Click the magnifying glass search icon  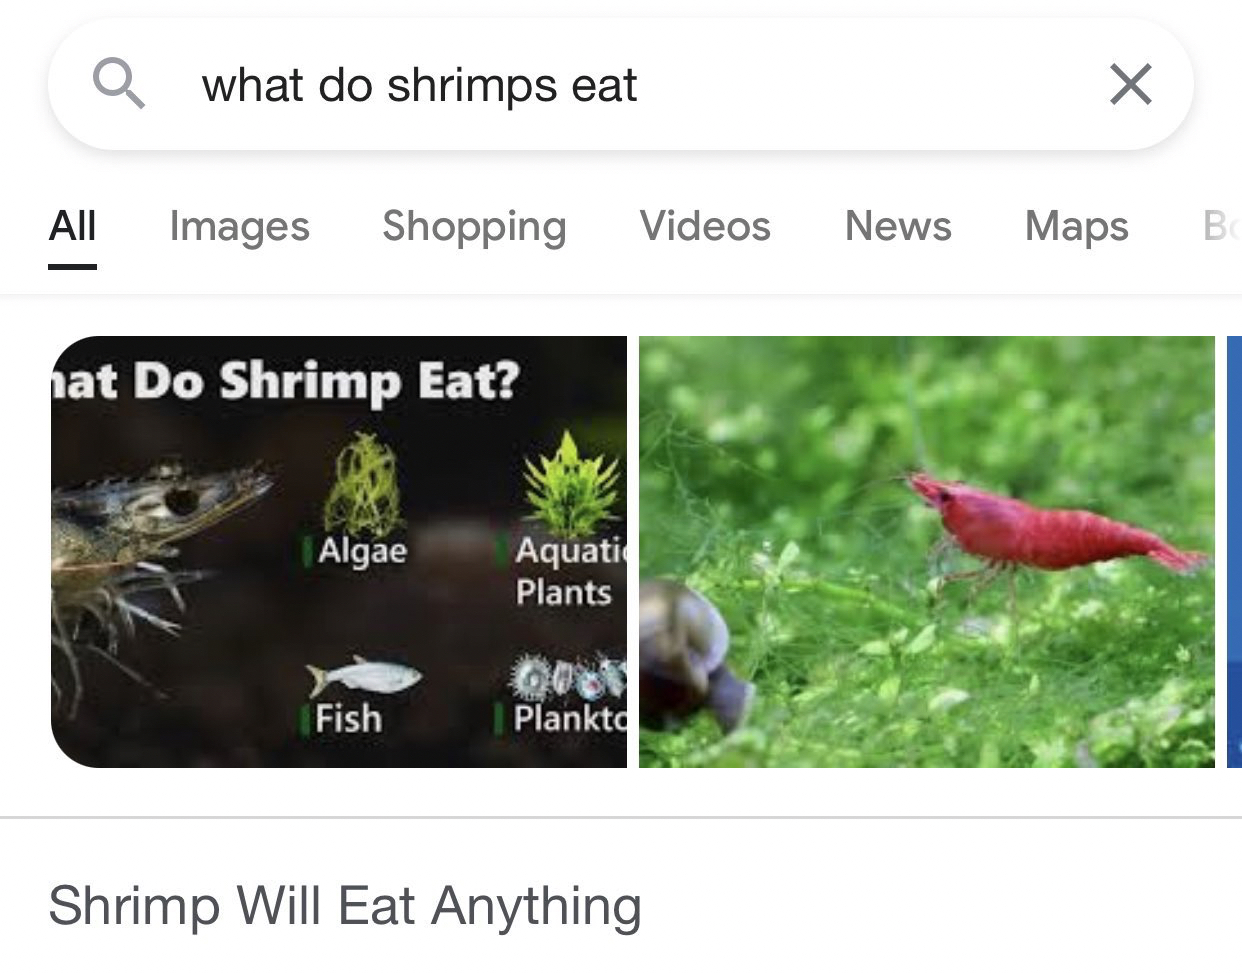pyautogui.click(x=119, y=84)
